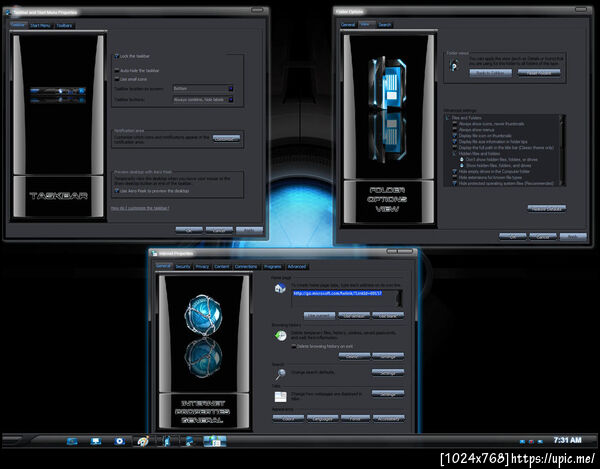Check Always show menus in Folder Options

coord(455,130)
